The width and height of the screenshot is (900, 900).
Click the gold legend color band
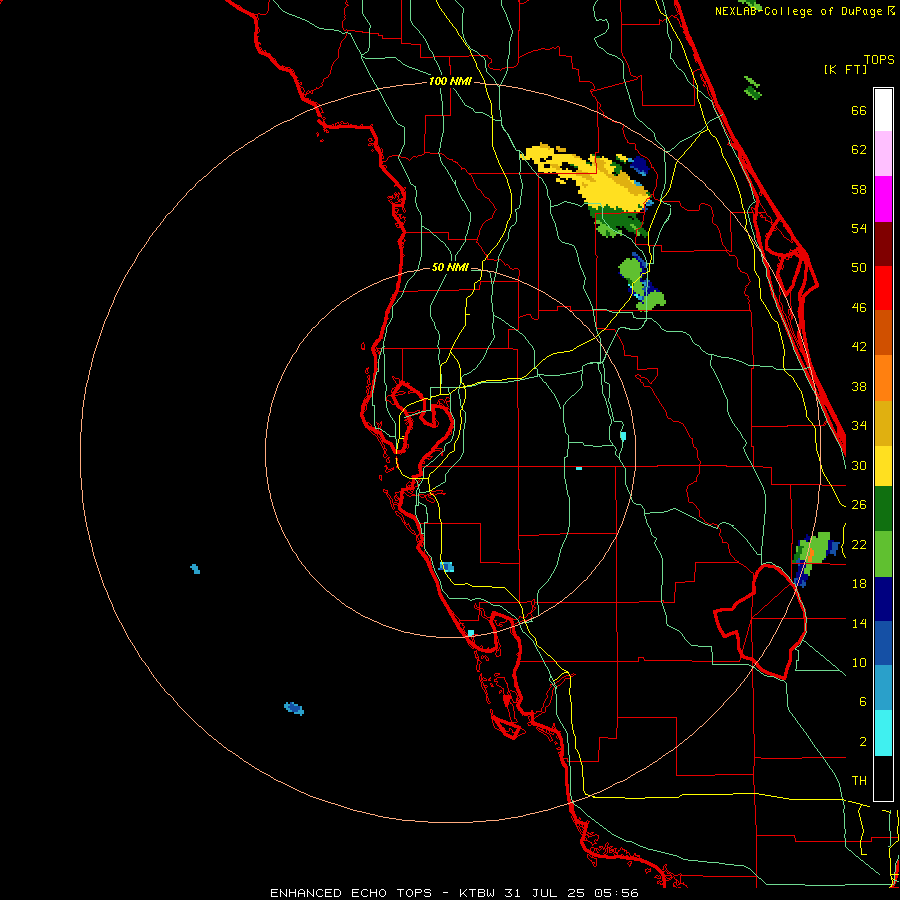click(x=883, y=423)
